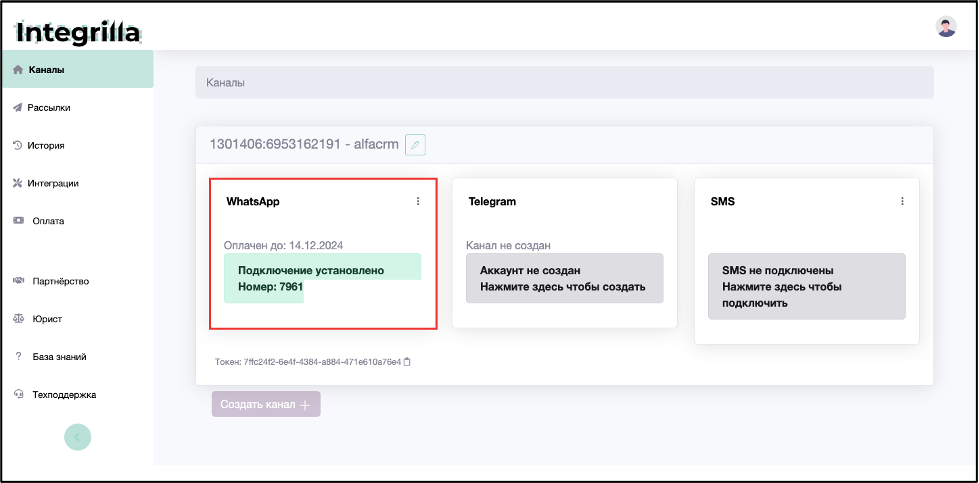Open the SMS card three-dot menu
This screenshot has height=483, width=979.
(x=902, y=201)
